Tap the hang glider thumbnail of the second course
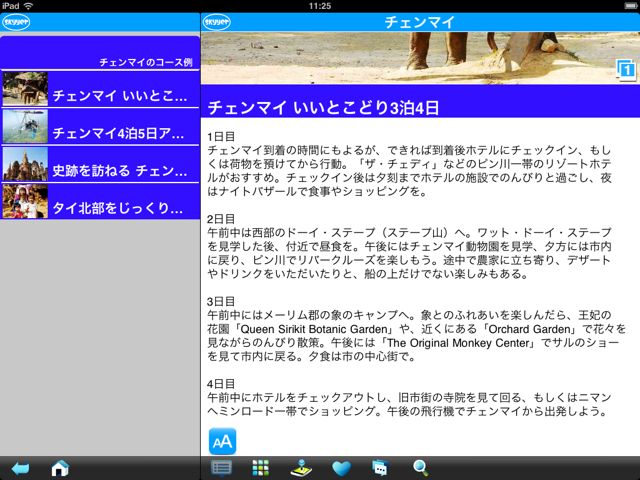 click(25, 126)
